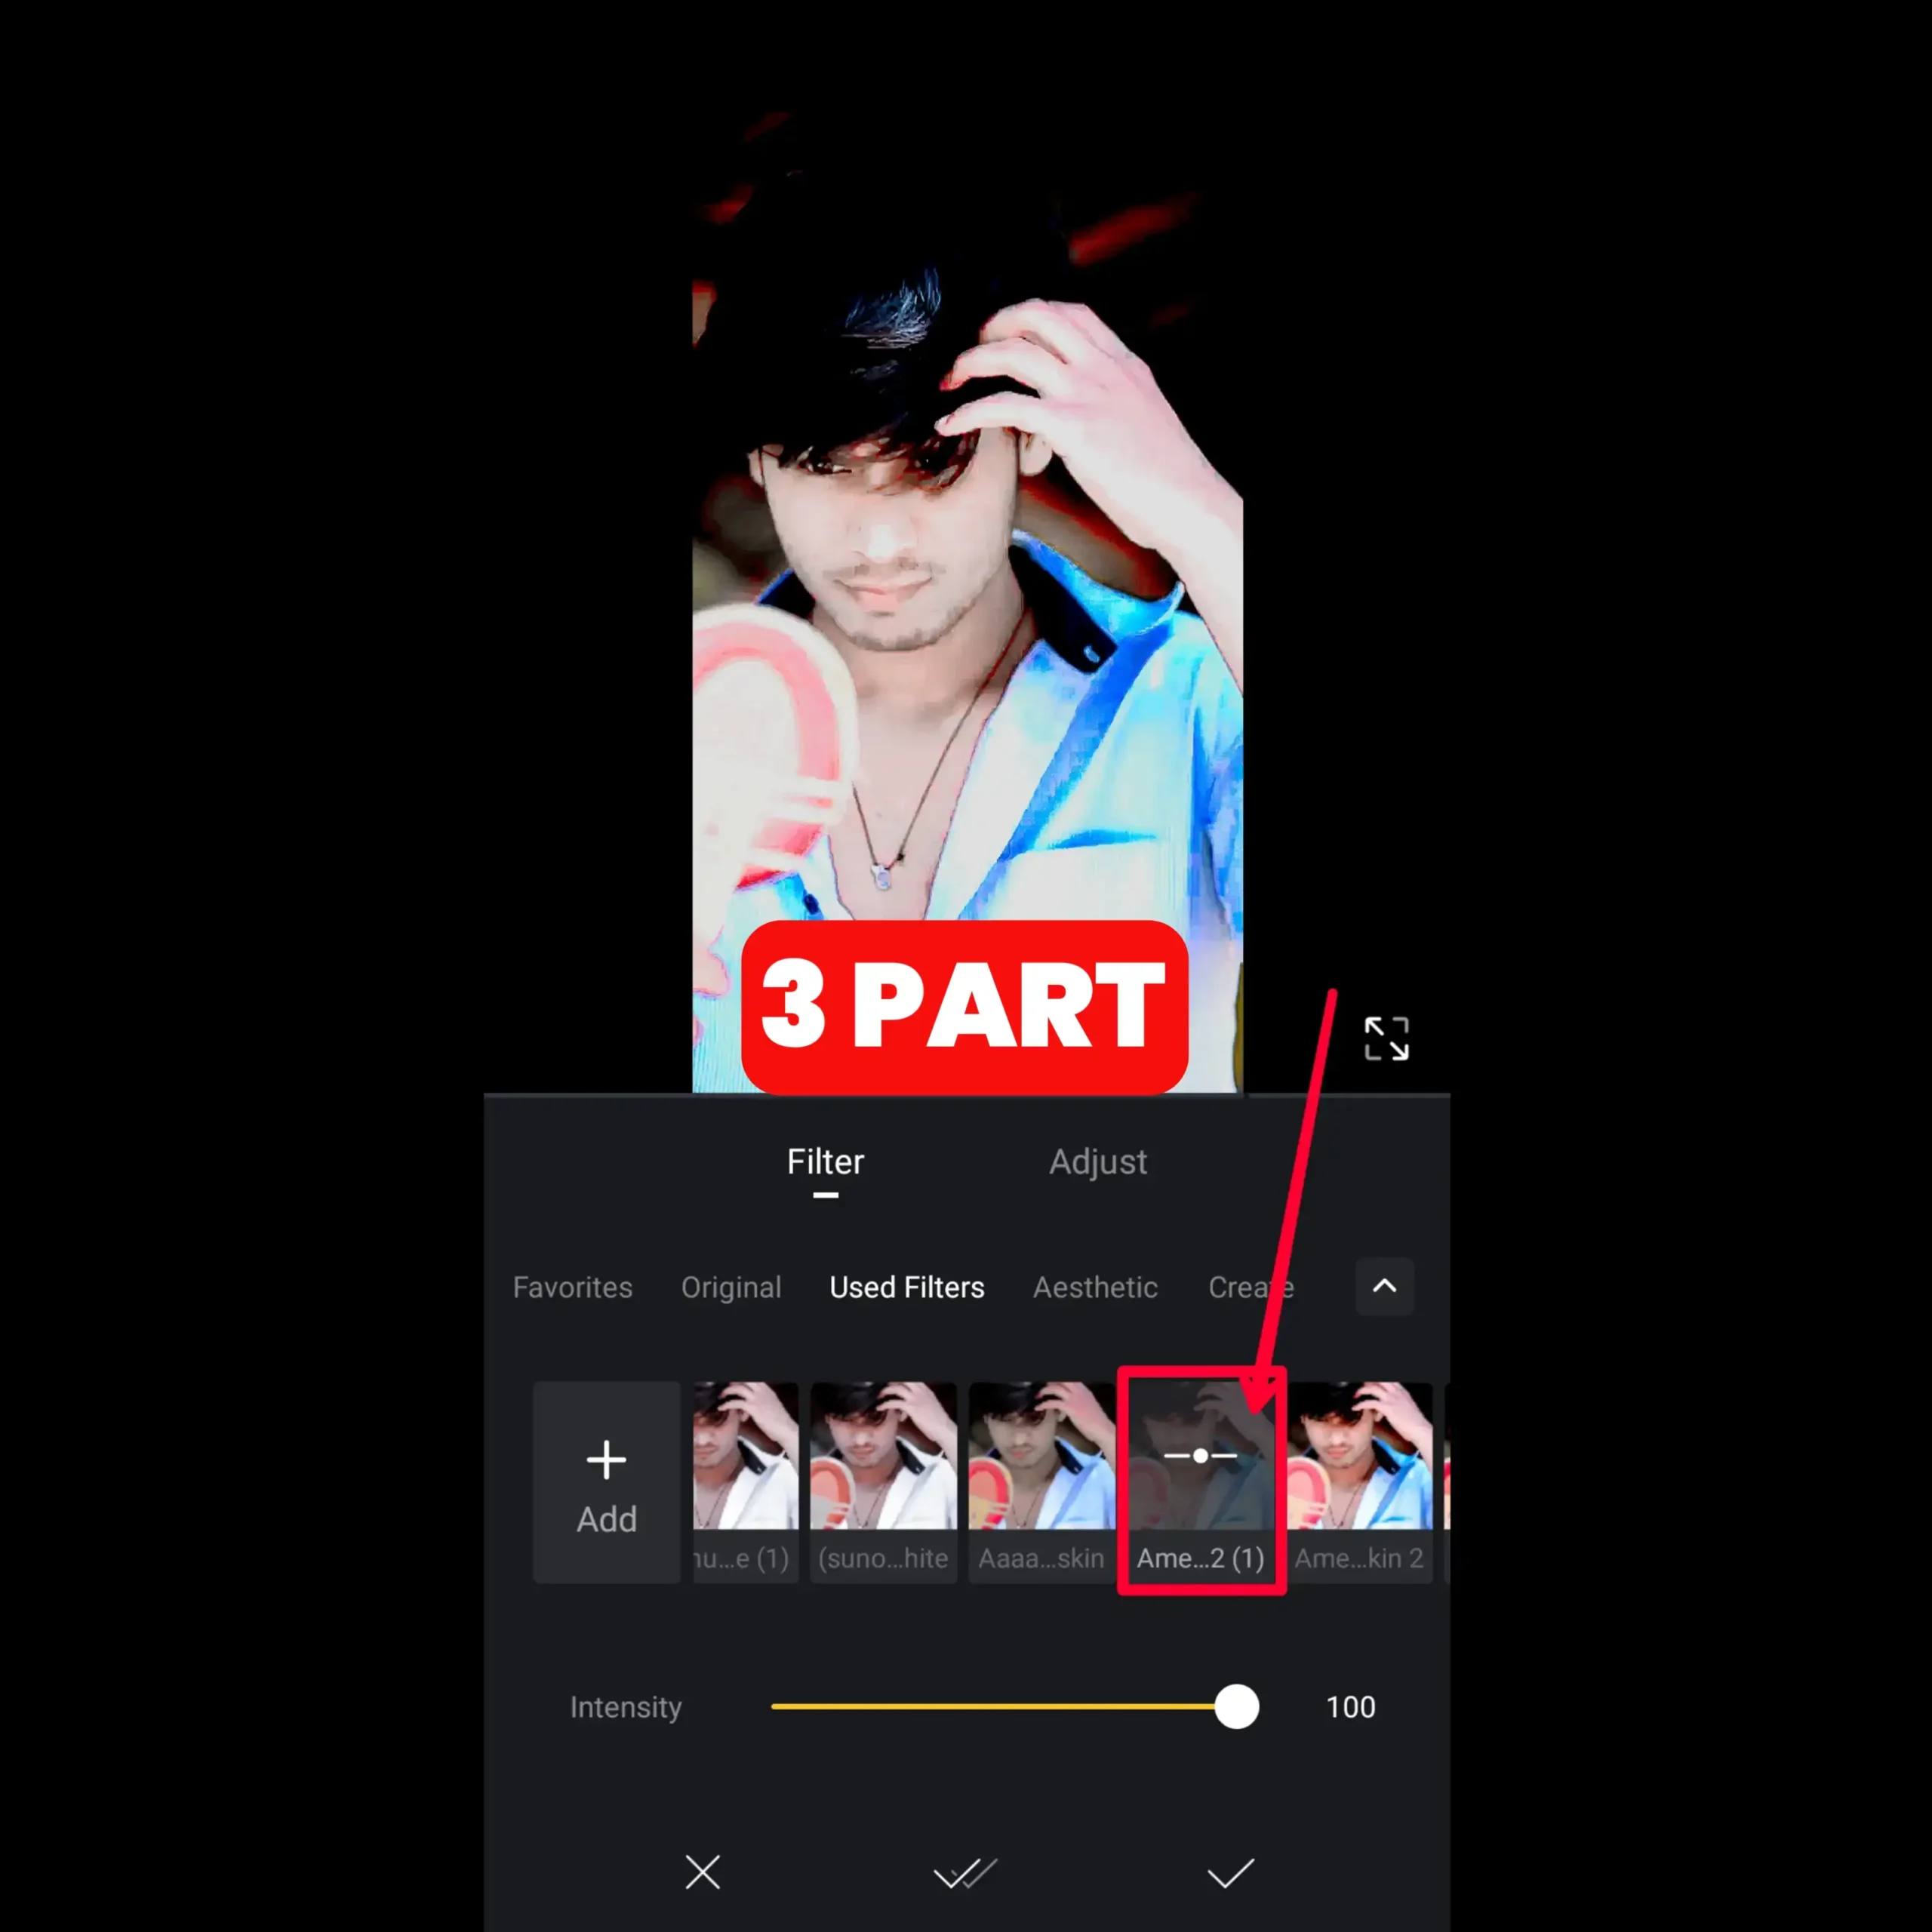This screenshot has width=1932, height=1932.
Task: Click the Add filter plus icon
Action: [x=606, y=1460]
